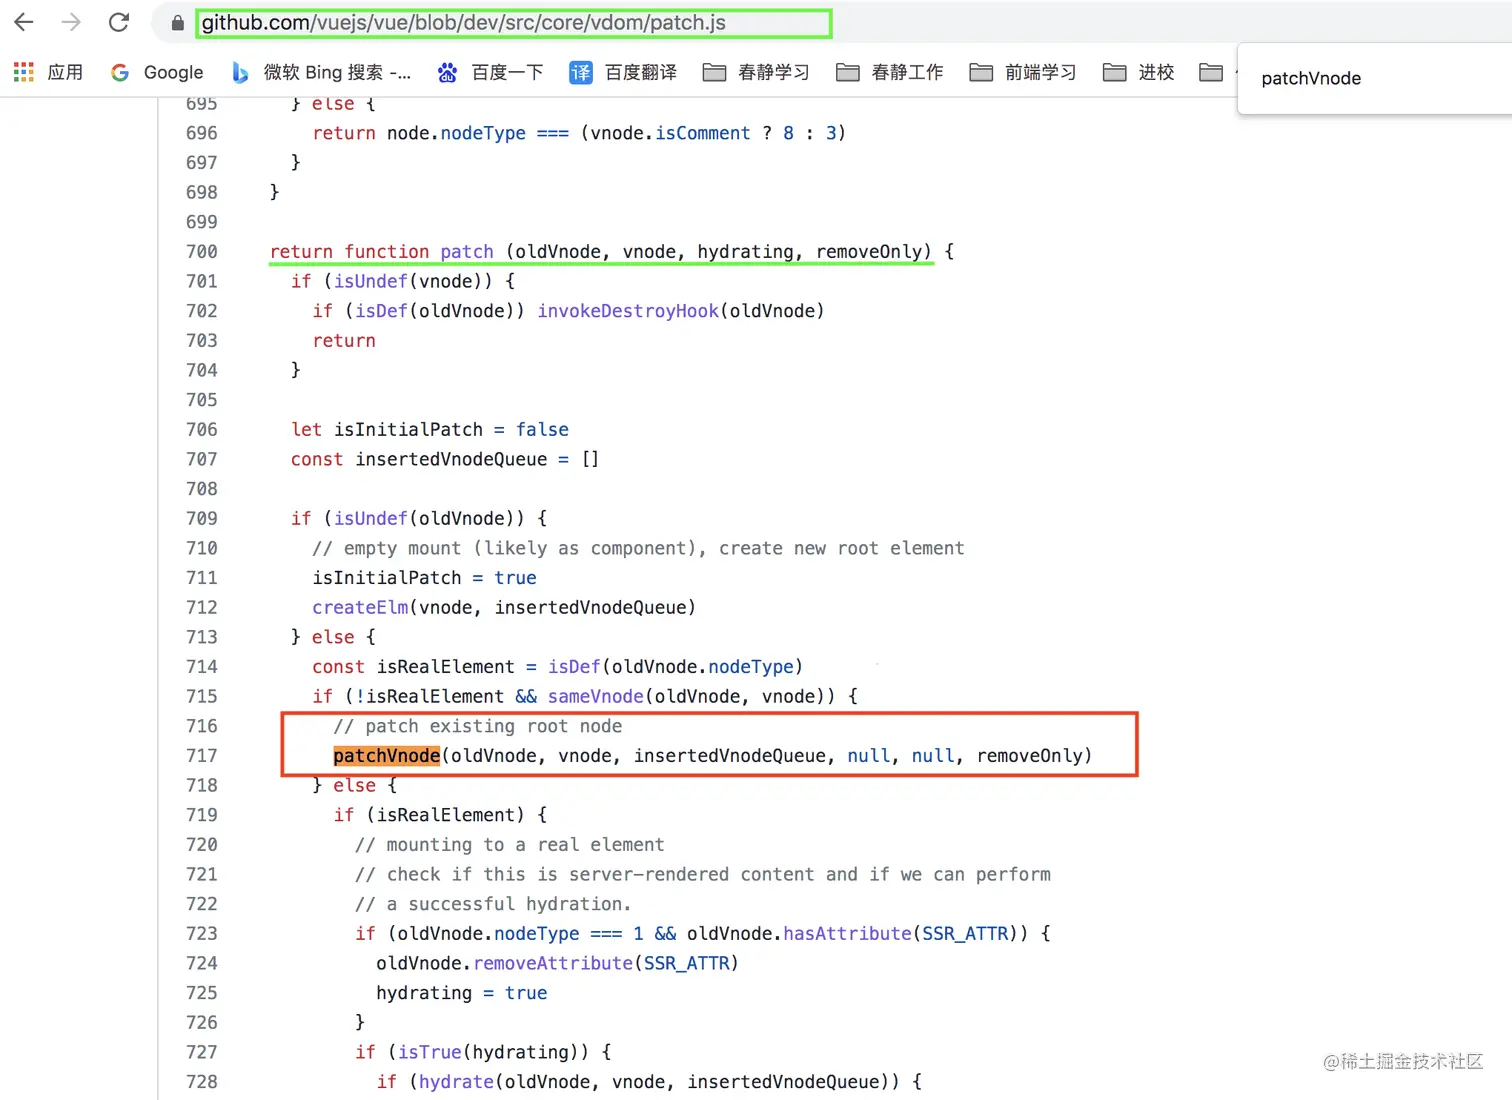Open the Google bookmark
This screenshot has height=1100, width=1512.
point(157,72)
